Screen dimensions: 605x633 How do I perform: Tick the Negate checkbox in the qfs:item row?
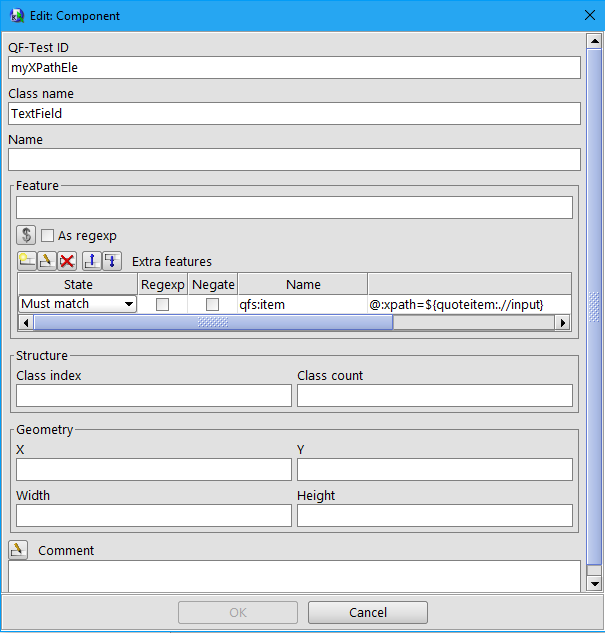pos(213,304)
